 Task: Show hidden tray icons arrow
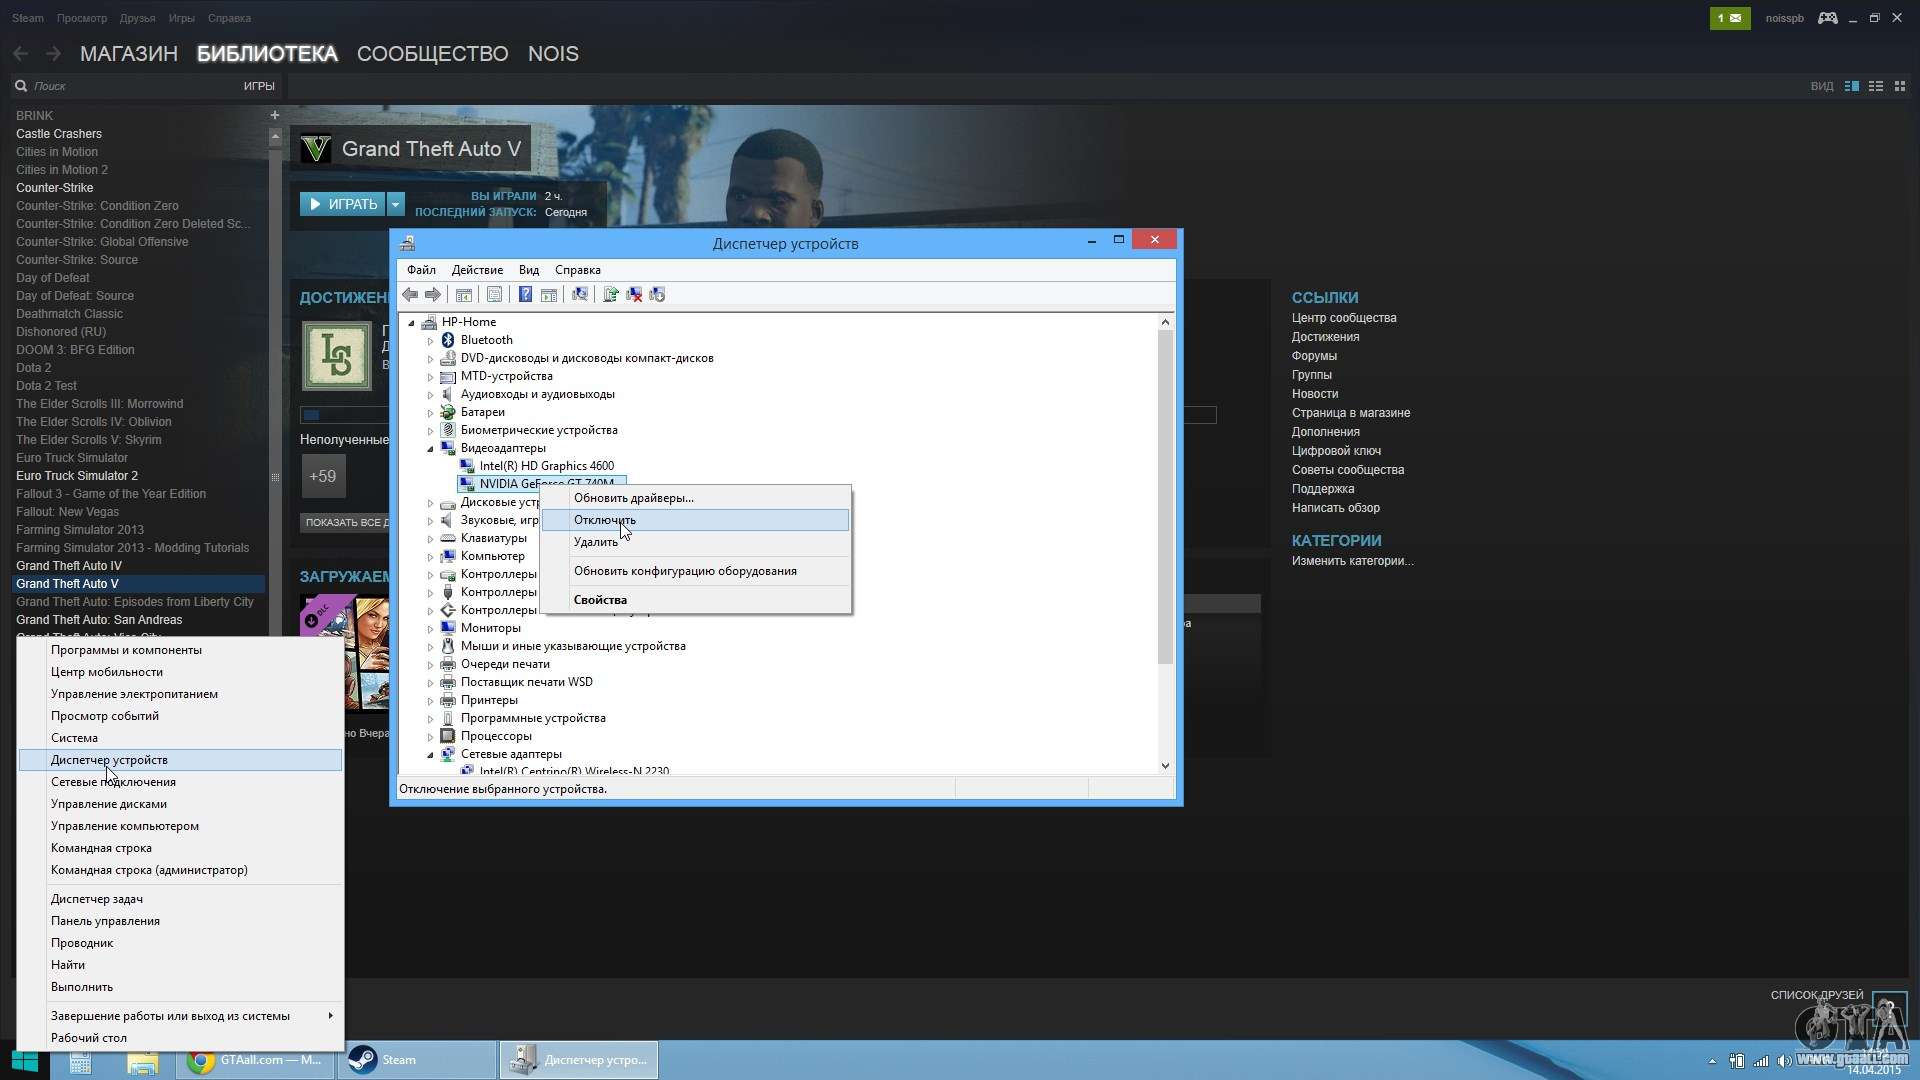pyautogui.click(x=1712, y=1061)
